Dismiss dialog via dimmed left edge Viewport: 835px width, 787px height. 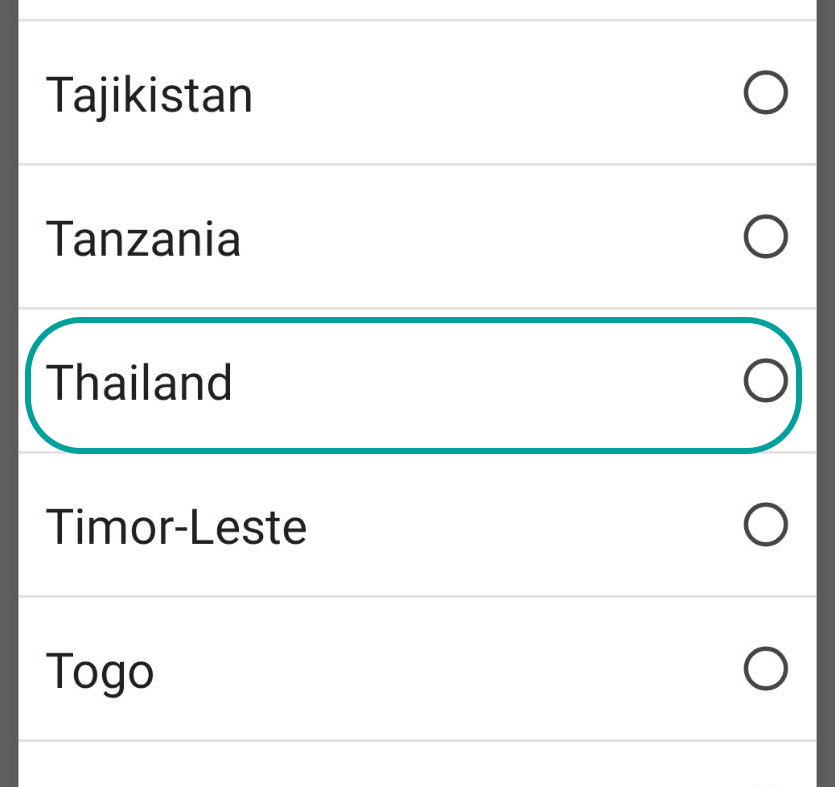coord(9,394)
